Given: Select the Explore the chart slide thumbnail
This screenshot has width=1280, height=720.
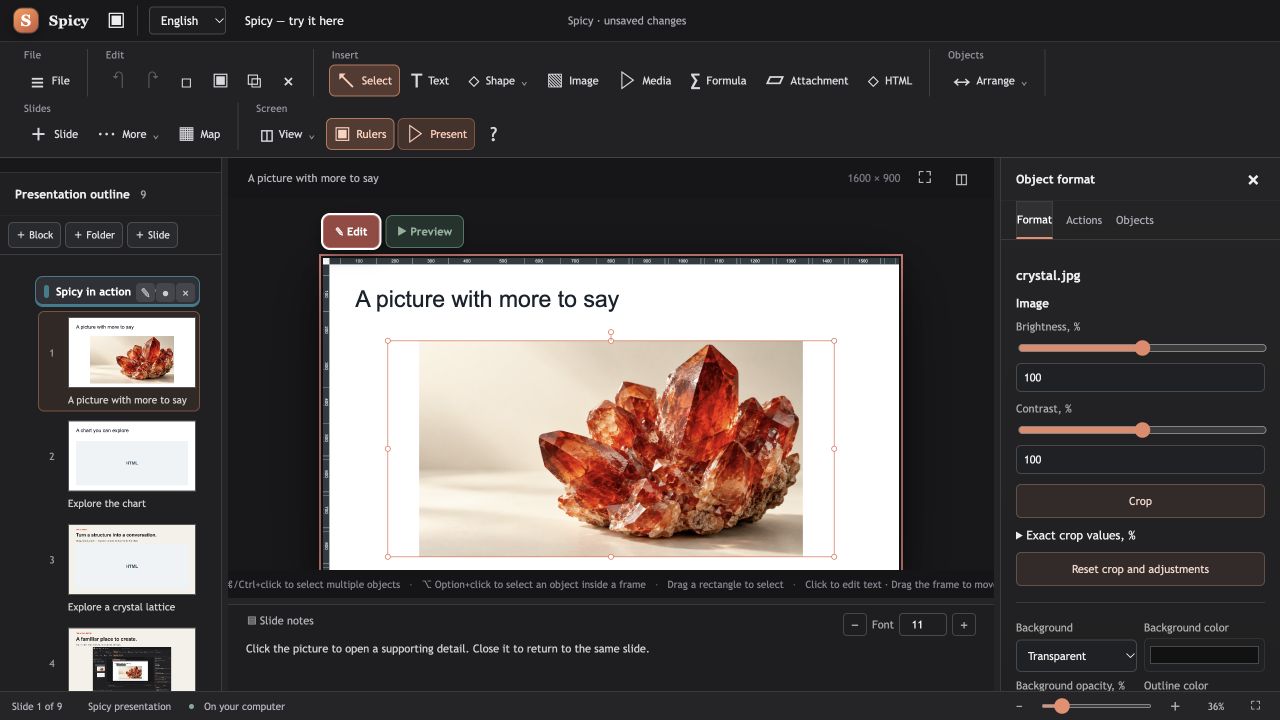Looking at the screenshot, I should (132, 456).
